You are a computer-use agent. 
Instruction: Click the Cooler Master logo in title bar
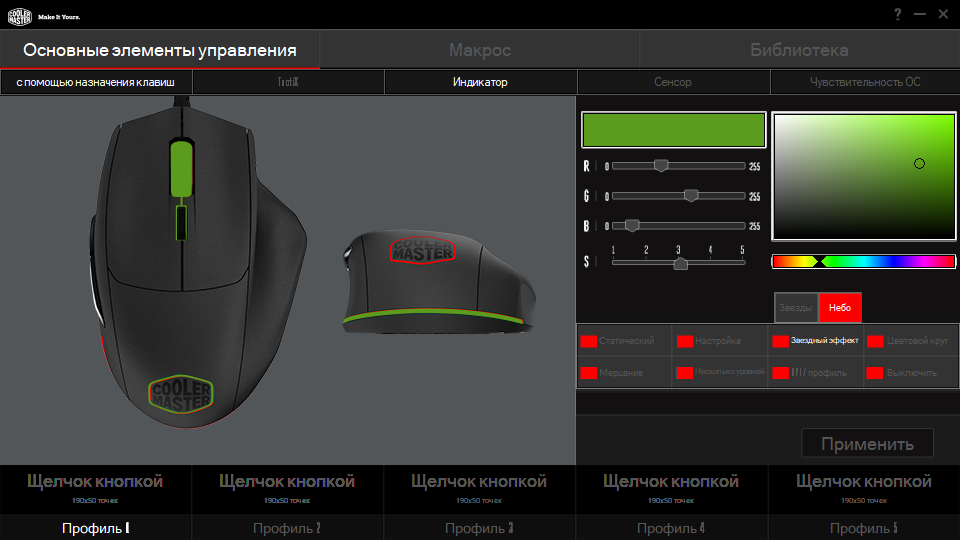(20, 17)
